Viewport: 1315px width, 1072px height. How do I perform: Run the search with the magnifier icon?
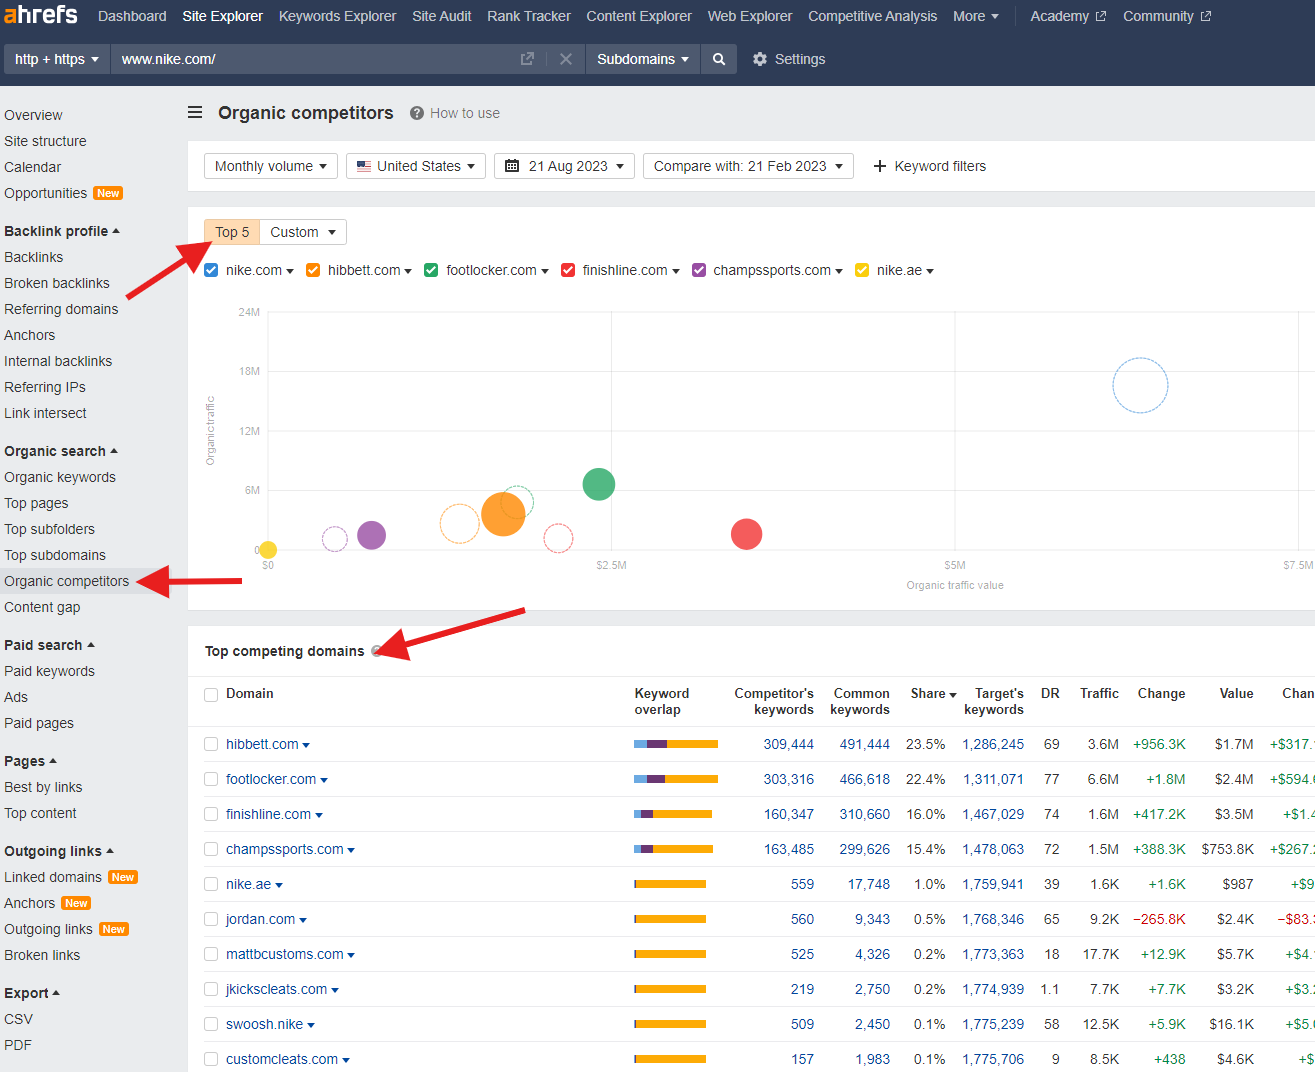(x=718, y=59)
